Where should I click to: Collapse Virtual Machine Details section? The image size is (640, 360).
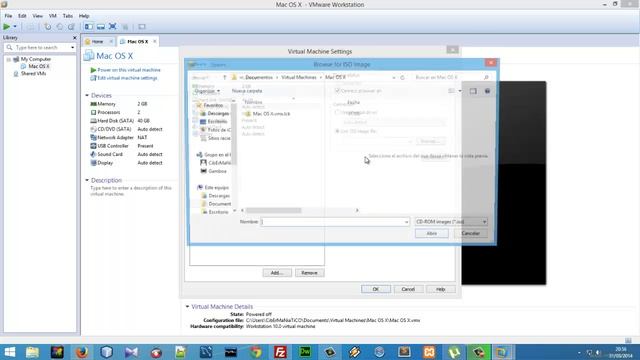tap(187, 307)
